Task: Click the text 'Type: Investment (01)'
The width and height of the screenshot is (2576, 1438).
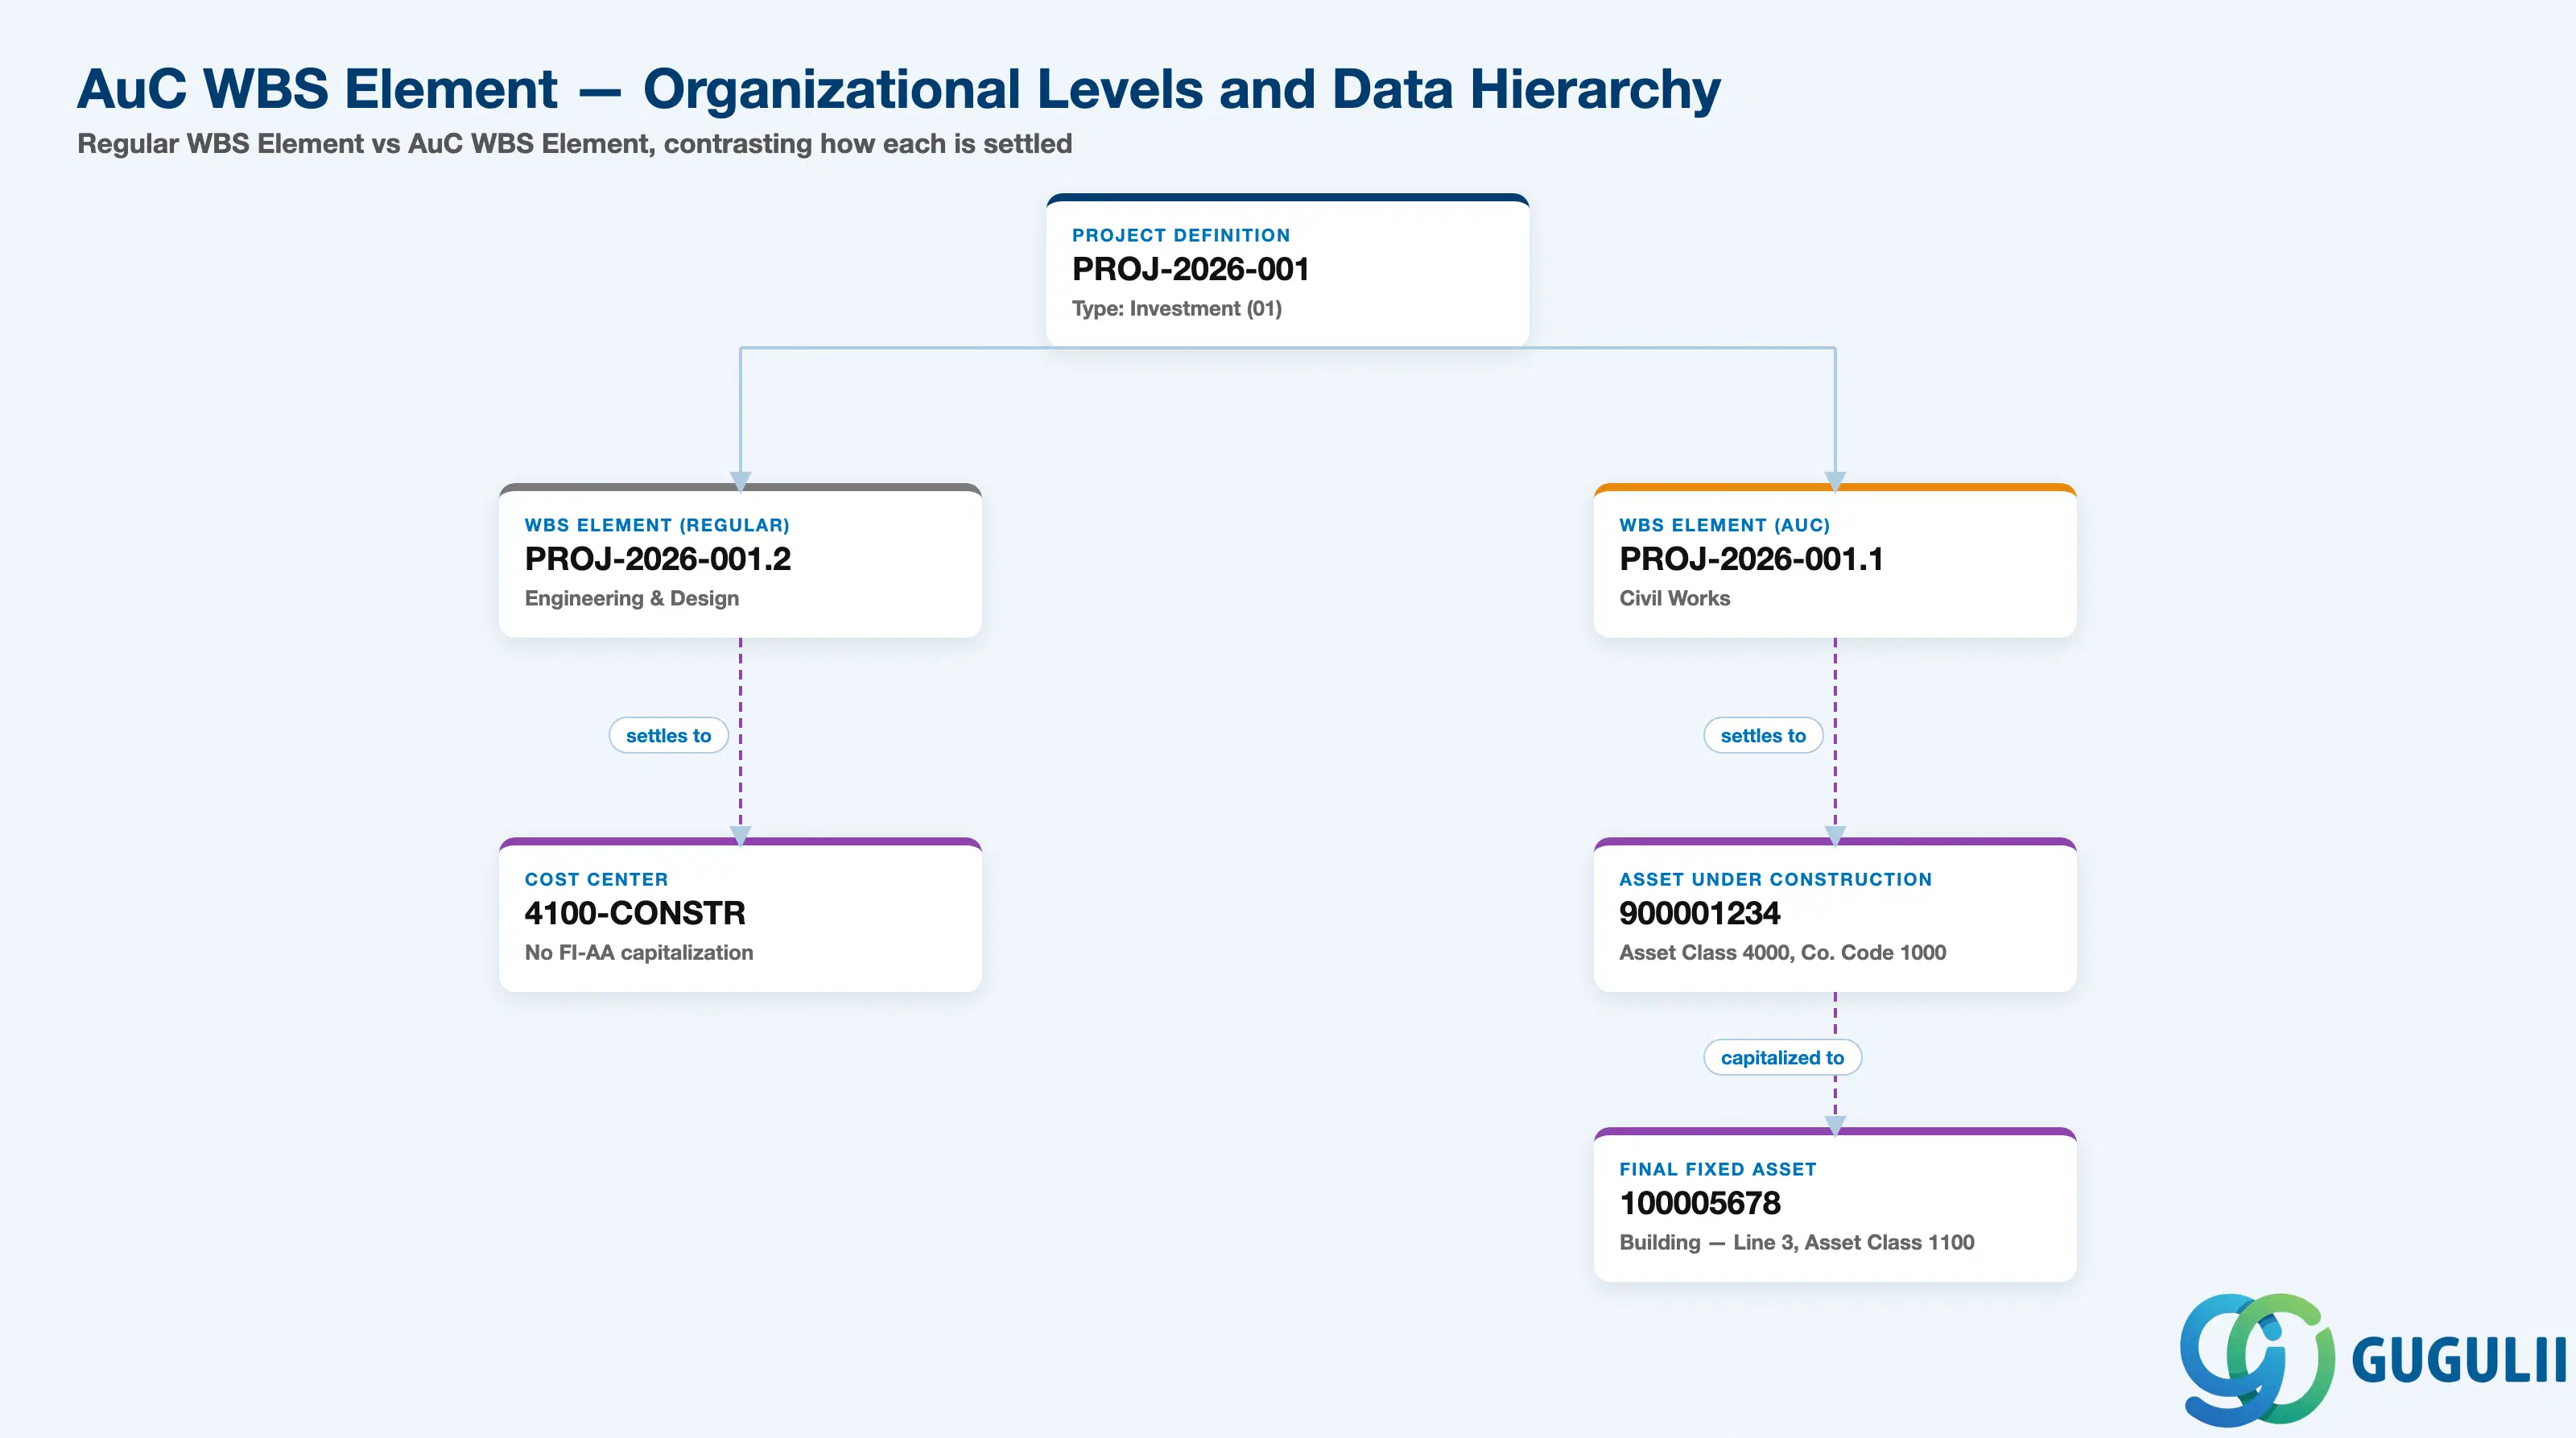Action: pos(1177,308)
